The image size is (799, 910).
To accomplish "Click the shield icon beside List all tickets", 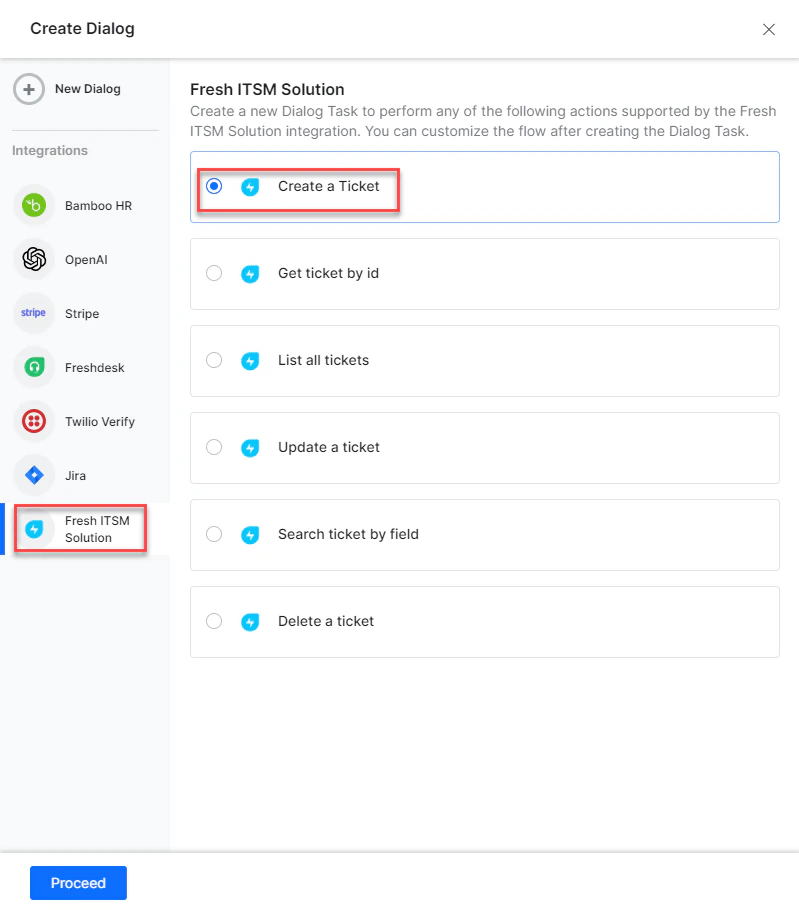I will 250,361.
